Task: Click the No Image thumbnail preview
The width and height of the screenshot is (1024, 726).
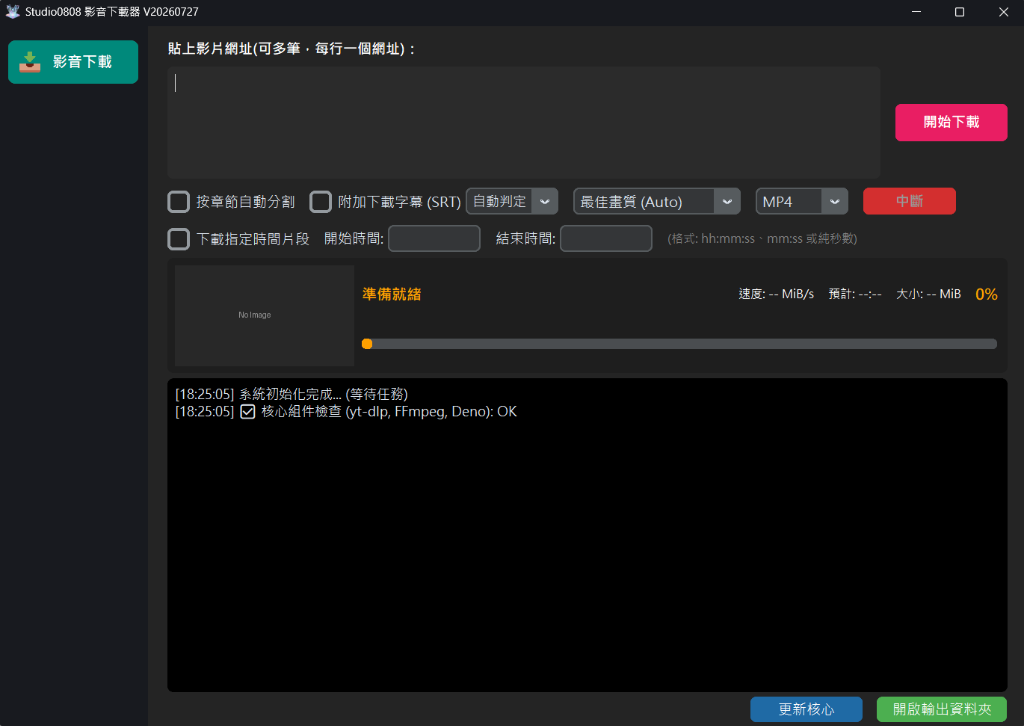Action: (x=264, y=315)
